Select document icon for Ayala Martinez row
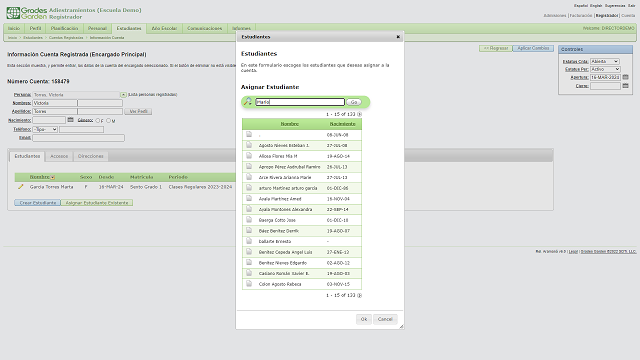Screen dimensions: 640x360 (249, 198)
